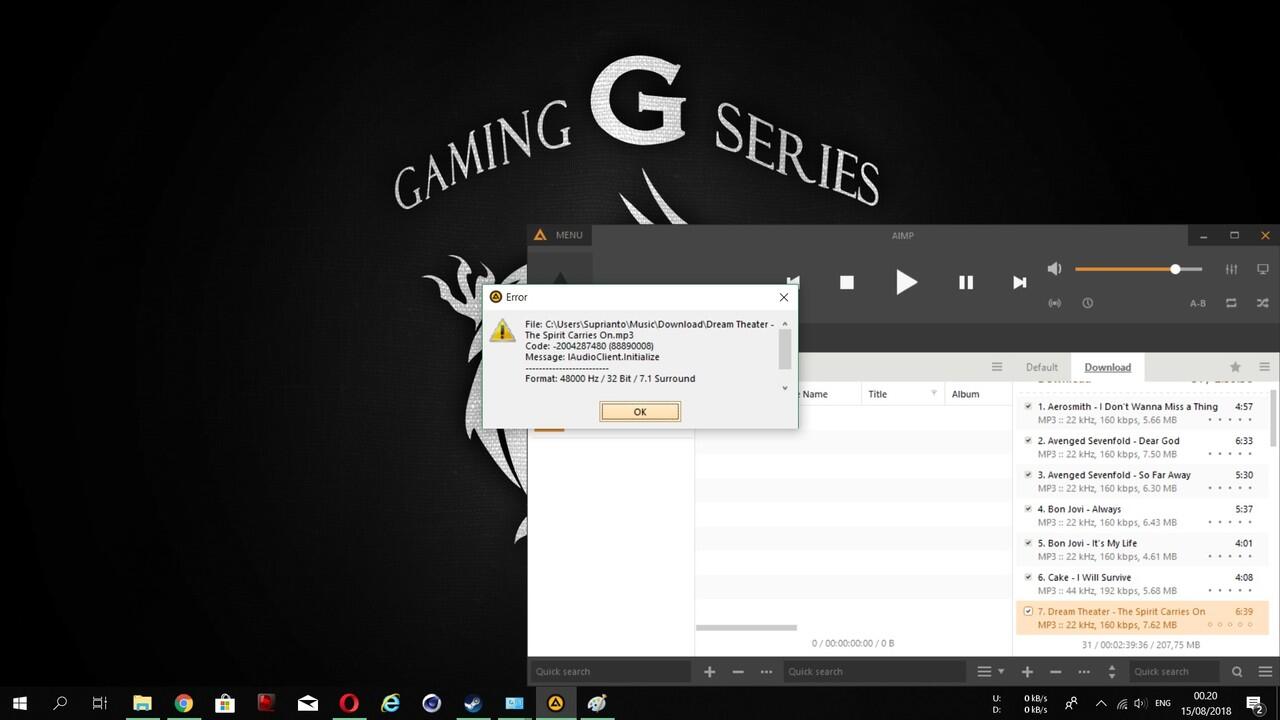This screenshot has width=1280, height=720.
Task: Uncheck Bon Jovi - It's My Life track
Action: tap(1028, 543)
